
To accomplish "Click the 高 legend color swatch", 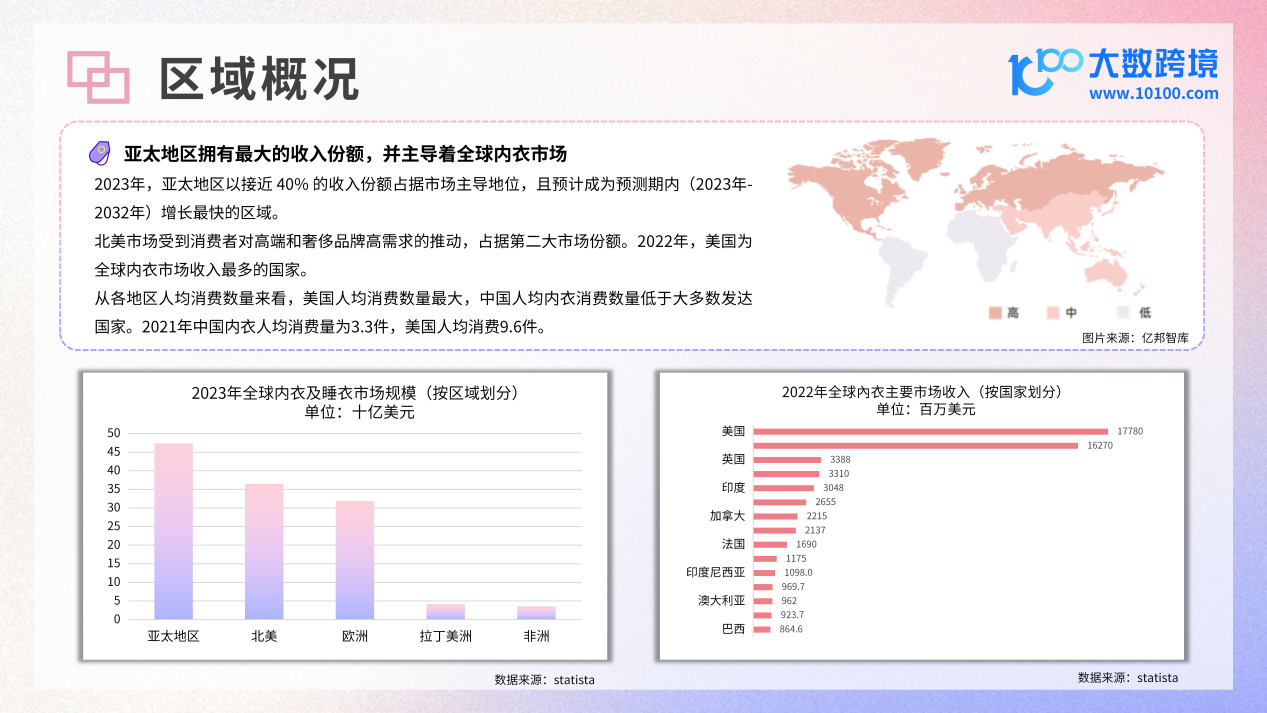I will pos(995,313).
